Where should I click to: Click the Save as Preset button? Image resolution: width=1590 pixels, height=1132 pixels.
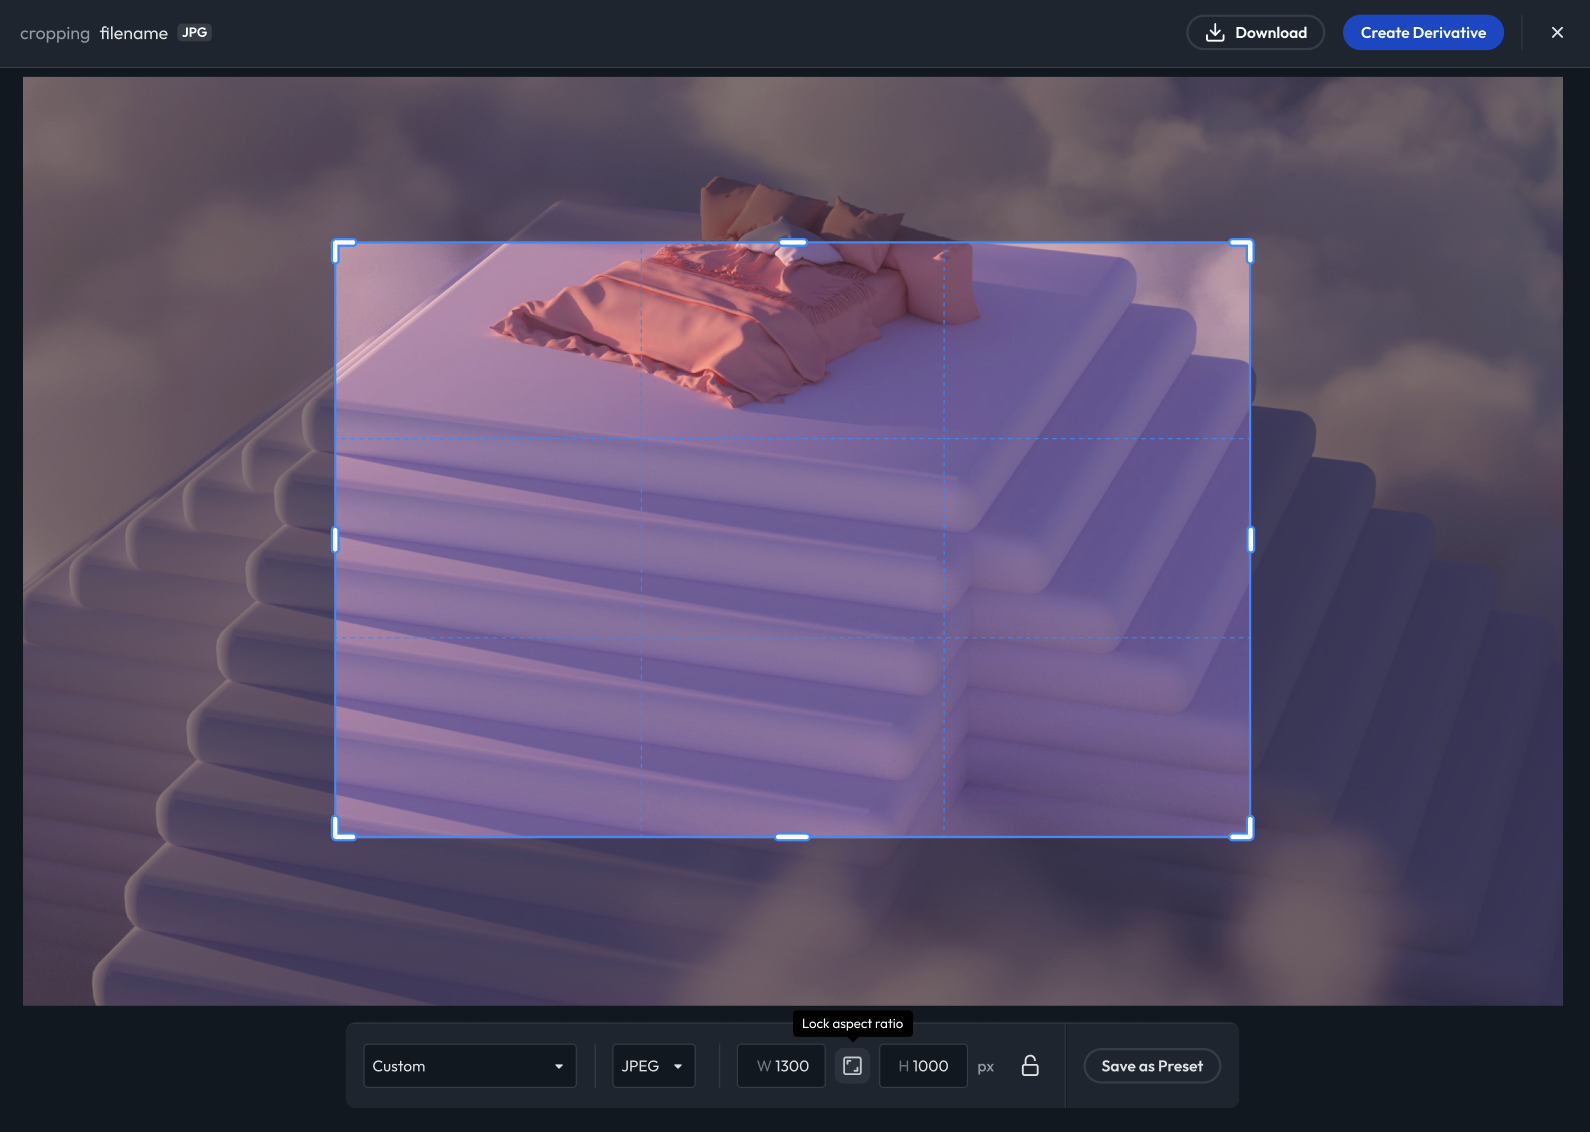(1152, 1066)
